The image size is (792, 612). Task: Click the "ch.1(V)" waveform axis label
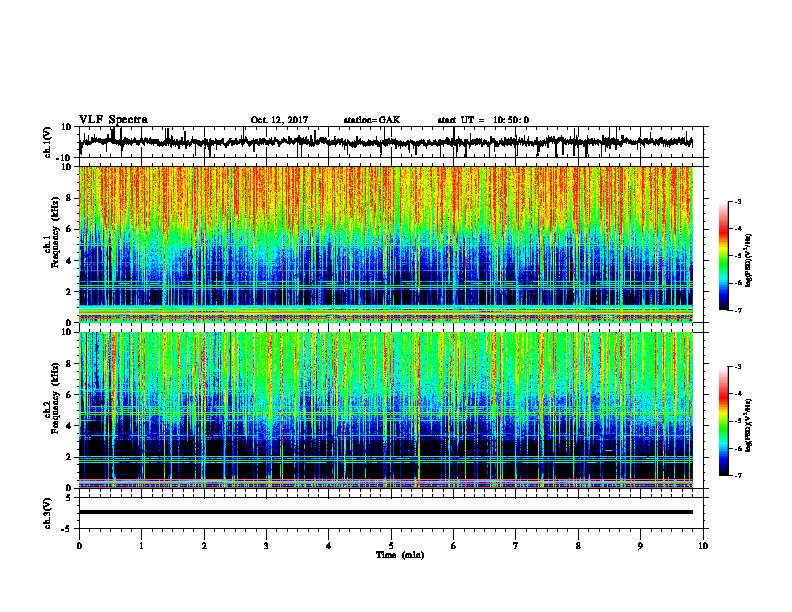click(48, 142)
